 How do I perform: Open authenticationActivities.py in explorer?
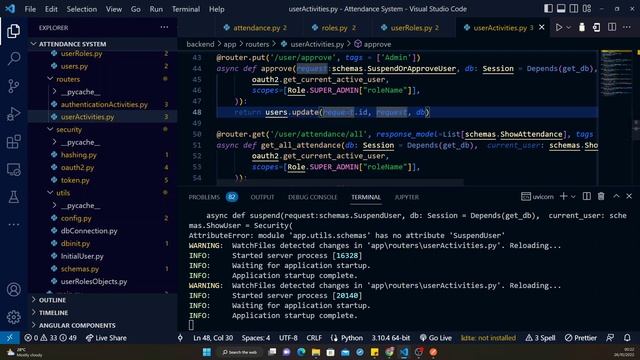point(102,104)
